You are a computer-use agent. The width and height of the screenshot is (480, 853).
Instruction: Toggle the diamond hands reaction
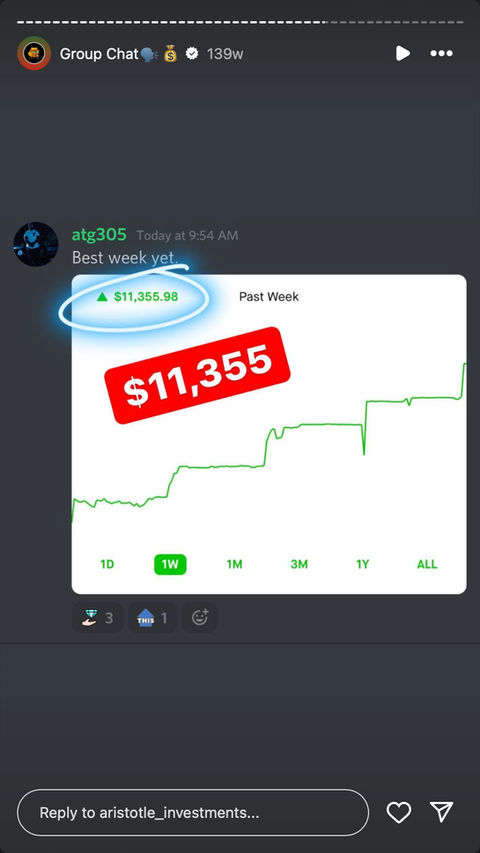pyautogui.click(x=97, y=618)
